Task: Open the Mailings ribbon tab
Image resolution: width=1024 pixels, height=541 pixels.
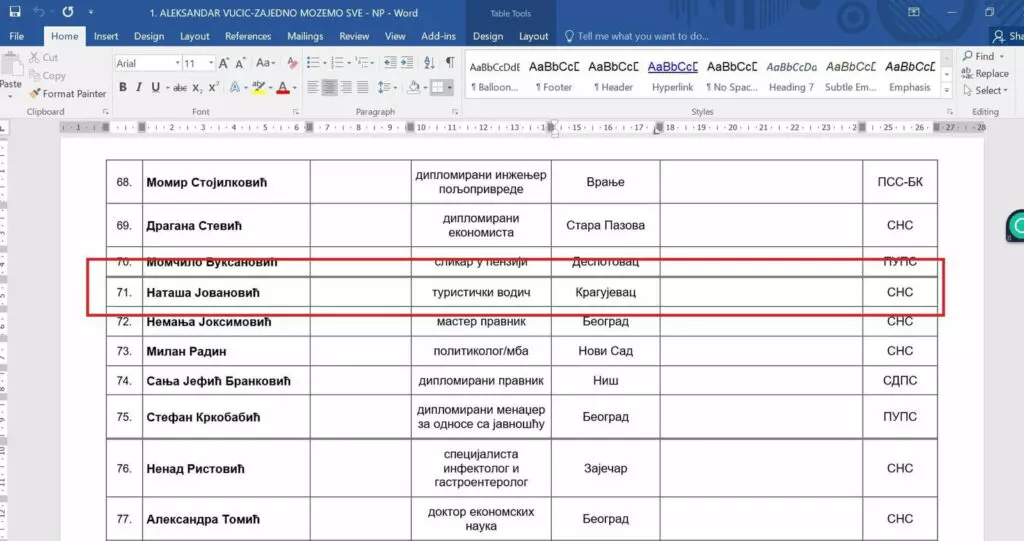Action: coord(305,36)
